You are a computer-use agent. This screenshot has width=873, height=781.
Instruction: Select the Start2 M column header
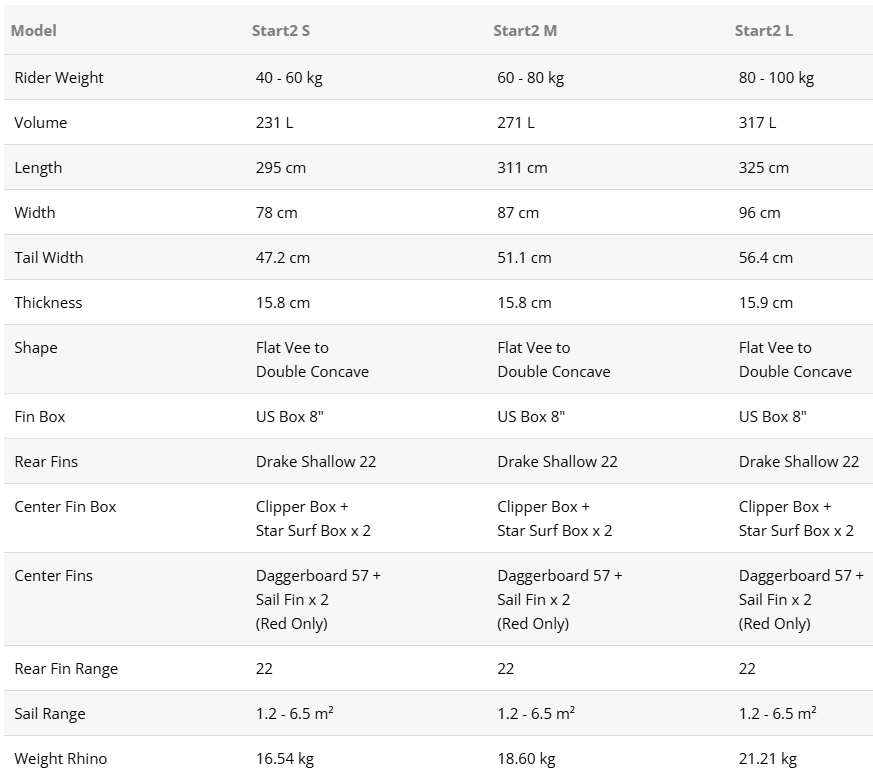click(525, 31)
